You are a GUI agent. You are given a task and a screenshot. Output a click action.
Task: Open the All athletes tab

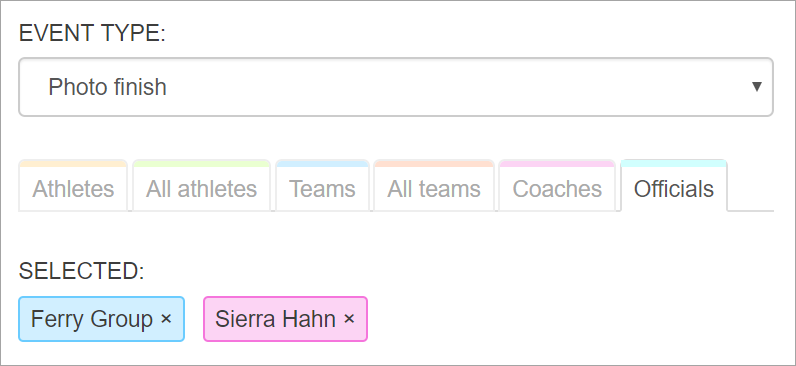[x=202, y=186]
